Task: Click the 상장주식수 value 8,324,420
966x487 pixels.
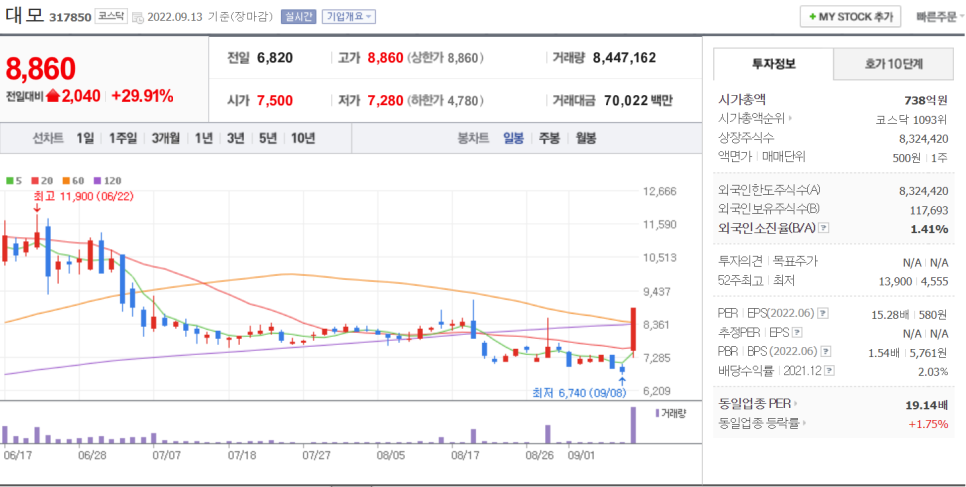Action: (923, 138)
